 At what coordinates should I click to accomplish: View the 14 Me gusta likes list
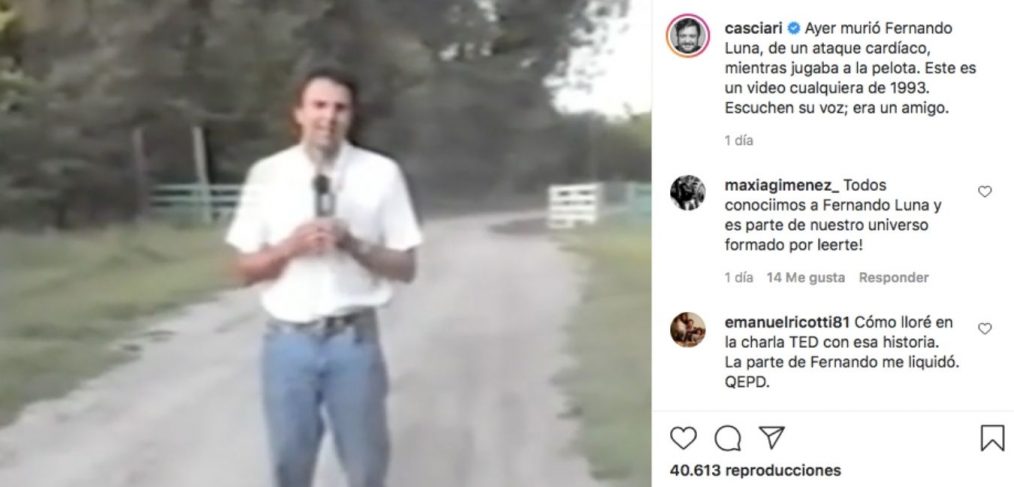point(806,277)
